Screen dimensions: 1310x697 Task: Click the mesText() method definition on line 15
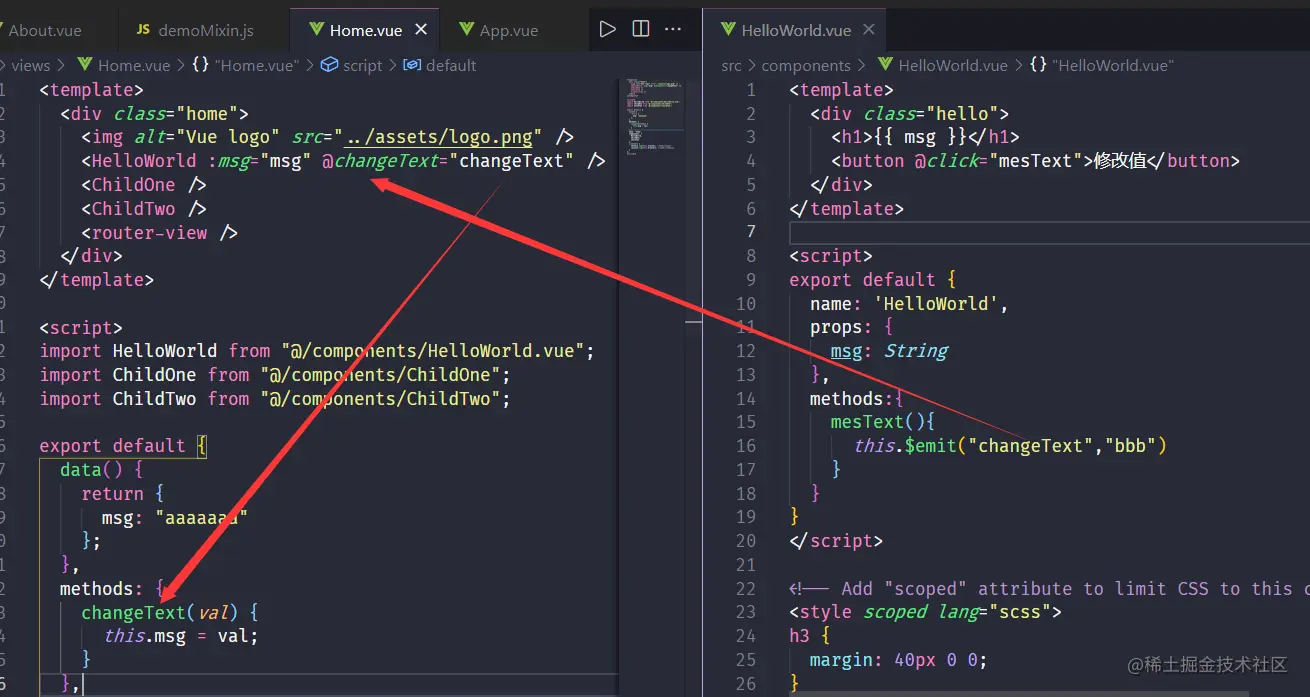tap(882, 422)
